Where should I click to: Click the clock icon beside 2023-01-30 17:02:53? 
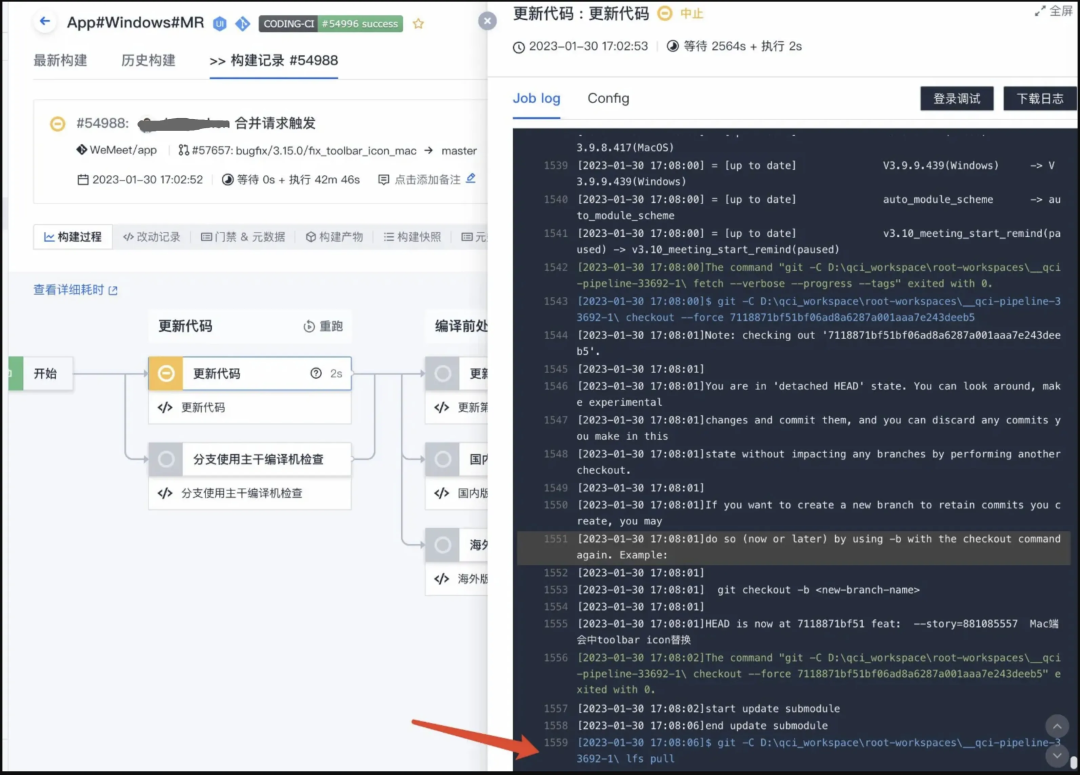(519, 47)
